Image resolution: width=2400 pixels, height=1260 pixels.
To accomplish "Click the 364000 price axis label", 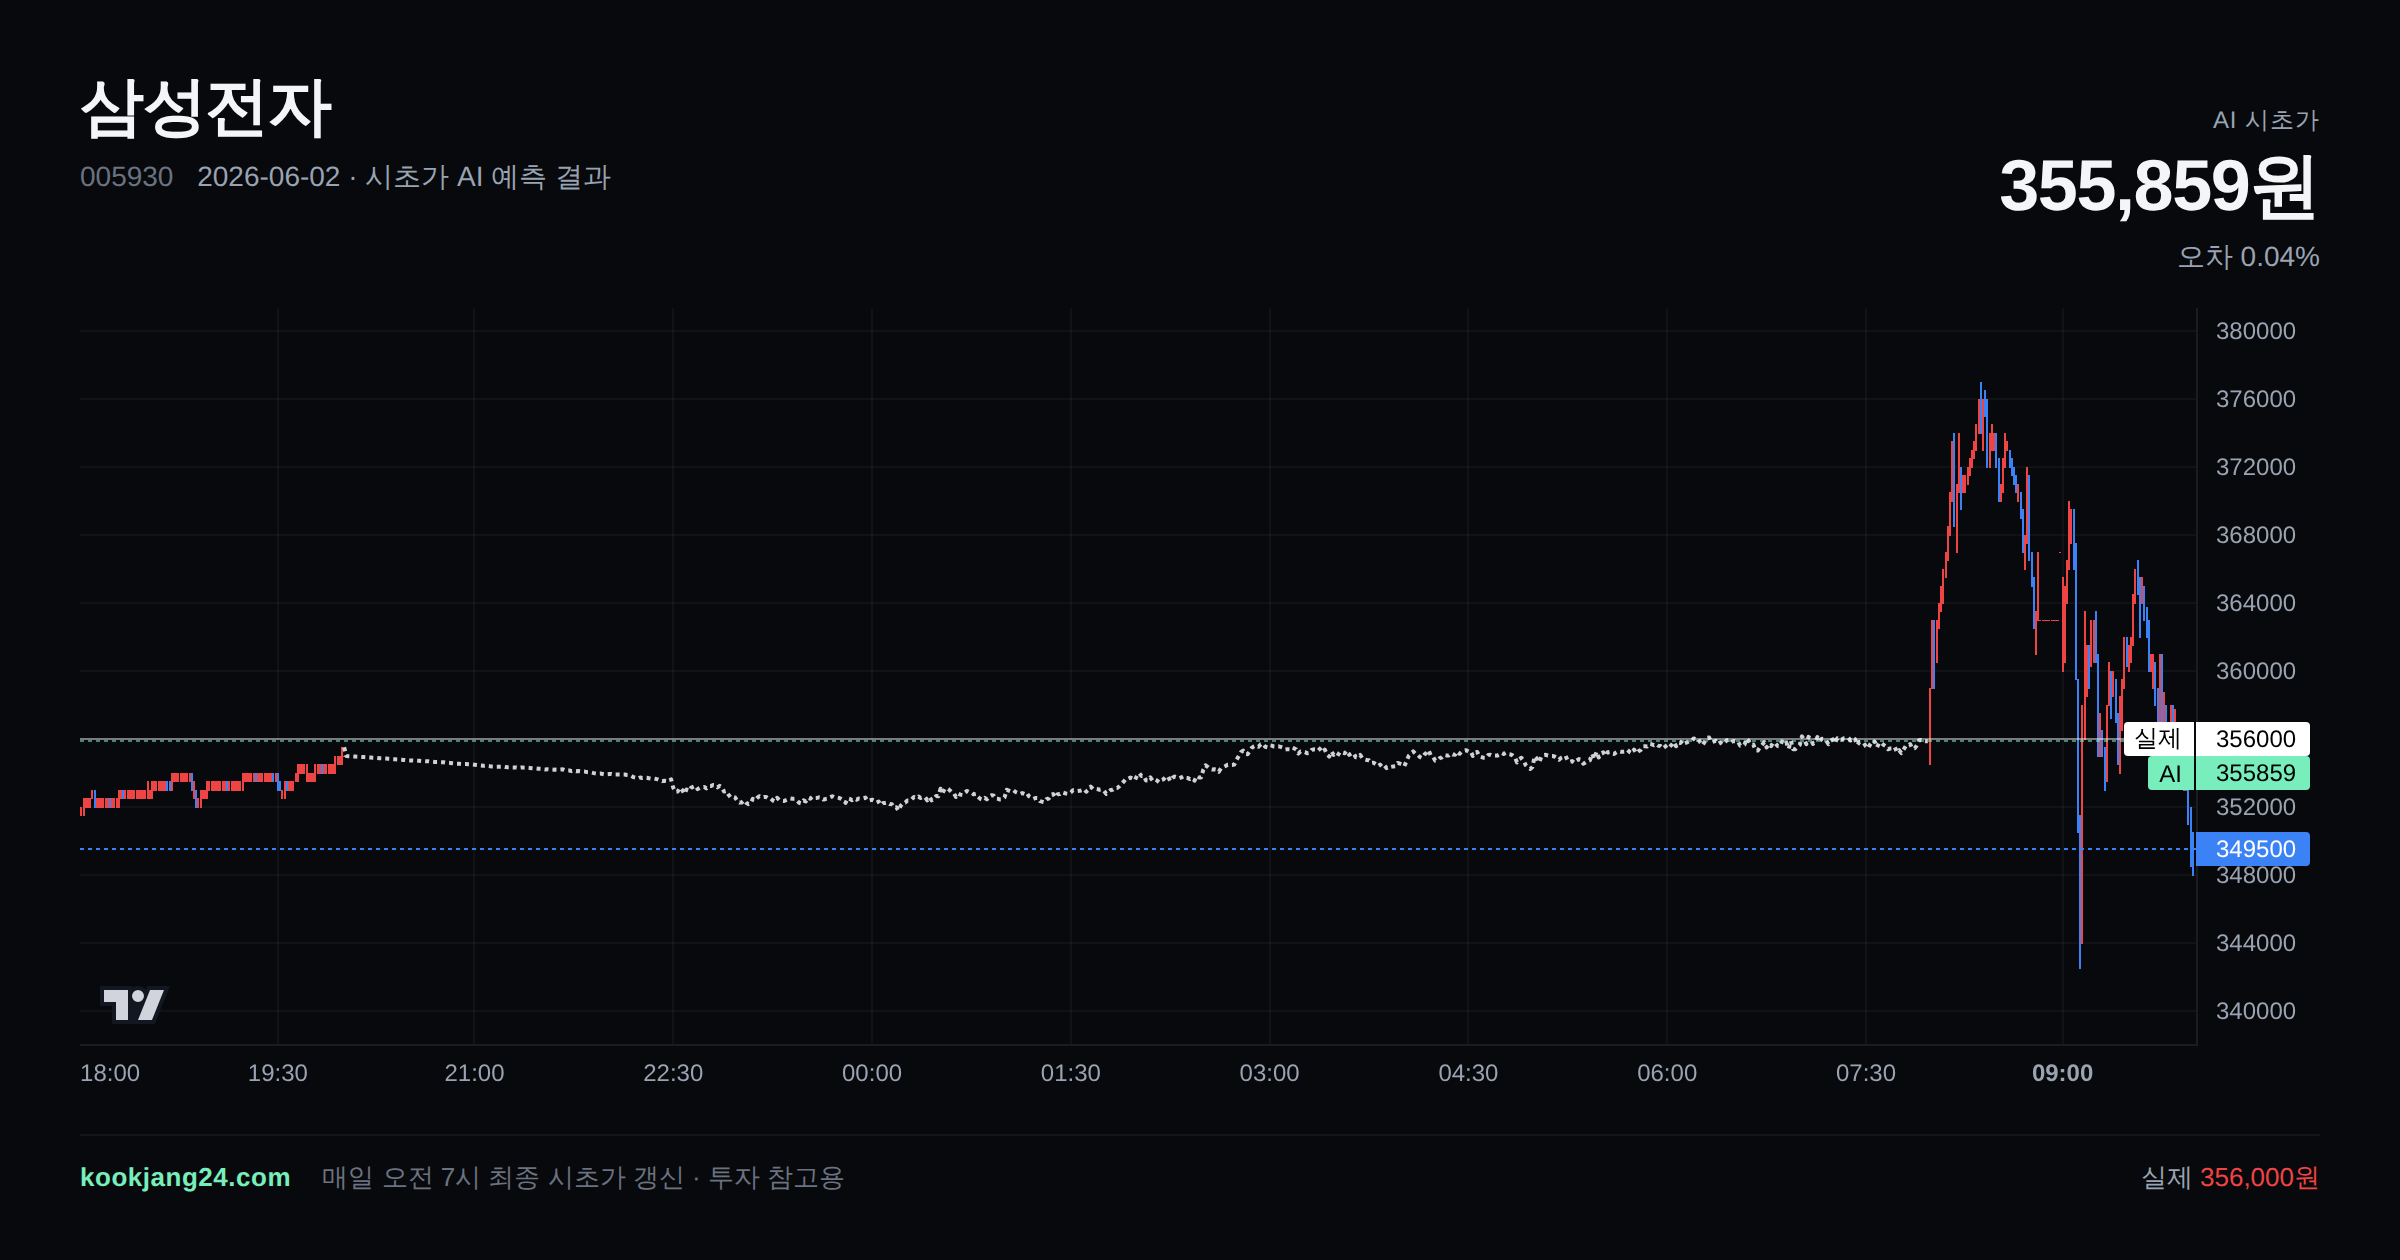I will 2255,603.
